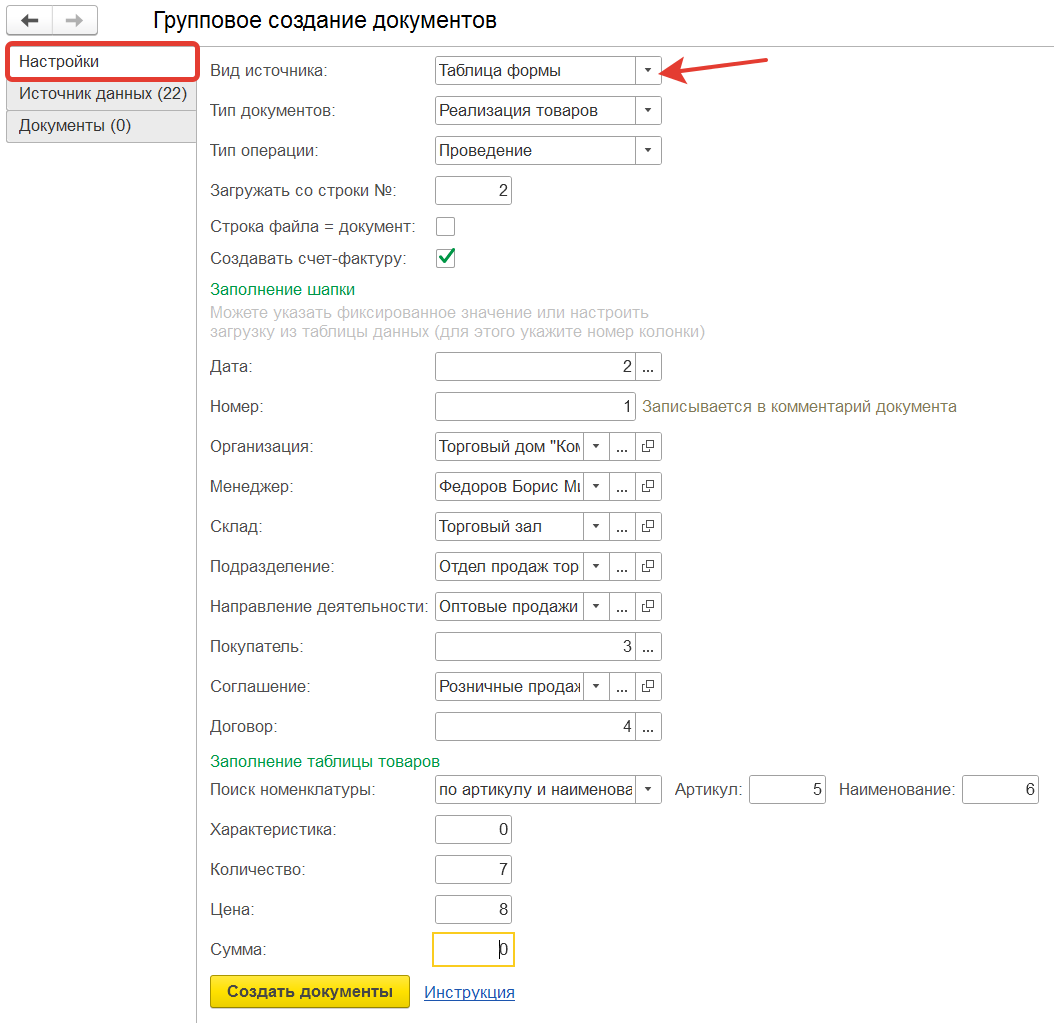
Task: Click the Соглашение field with Розничные продажи
Action: (510, 686)
